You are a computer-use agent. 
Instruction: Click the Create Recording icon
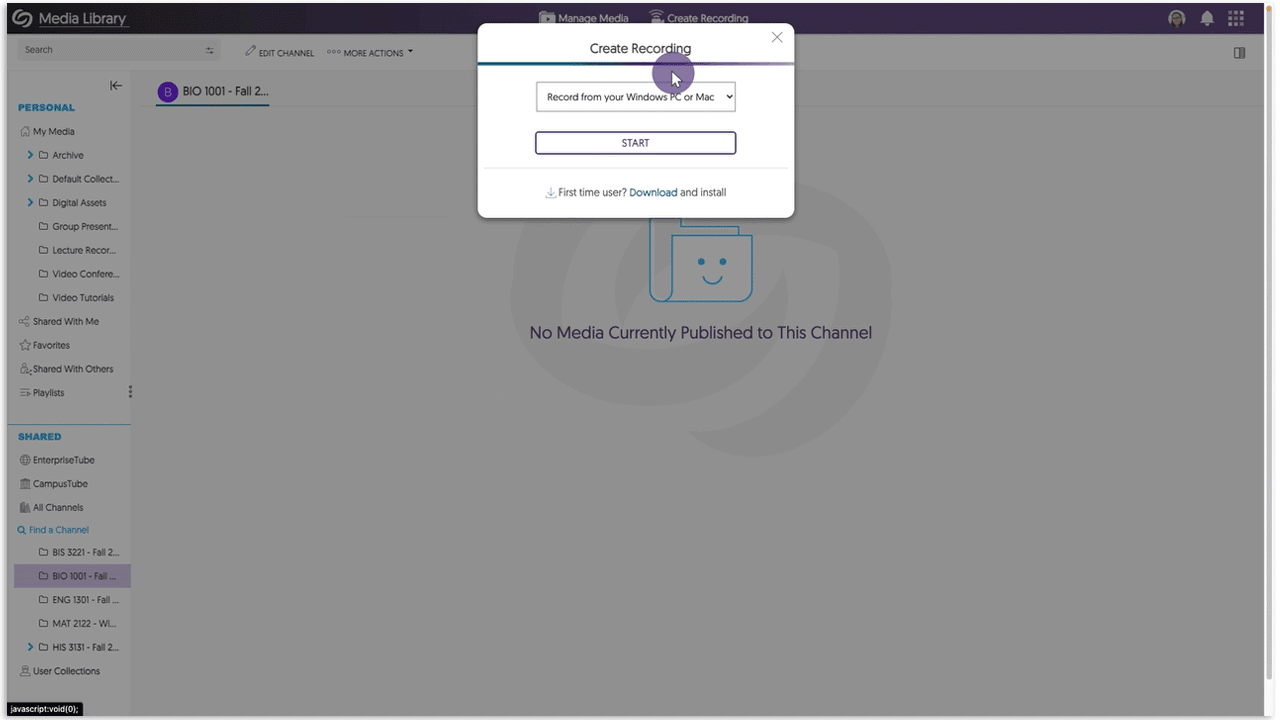point(656,17)
